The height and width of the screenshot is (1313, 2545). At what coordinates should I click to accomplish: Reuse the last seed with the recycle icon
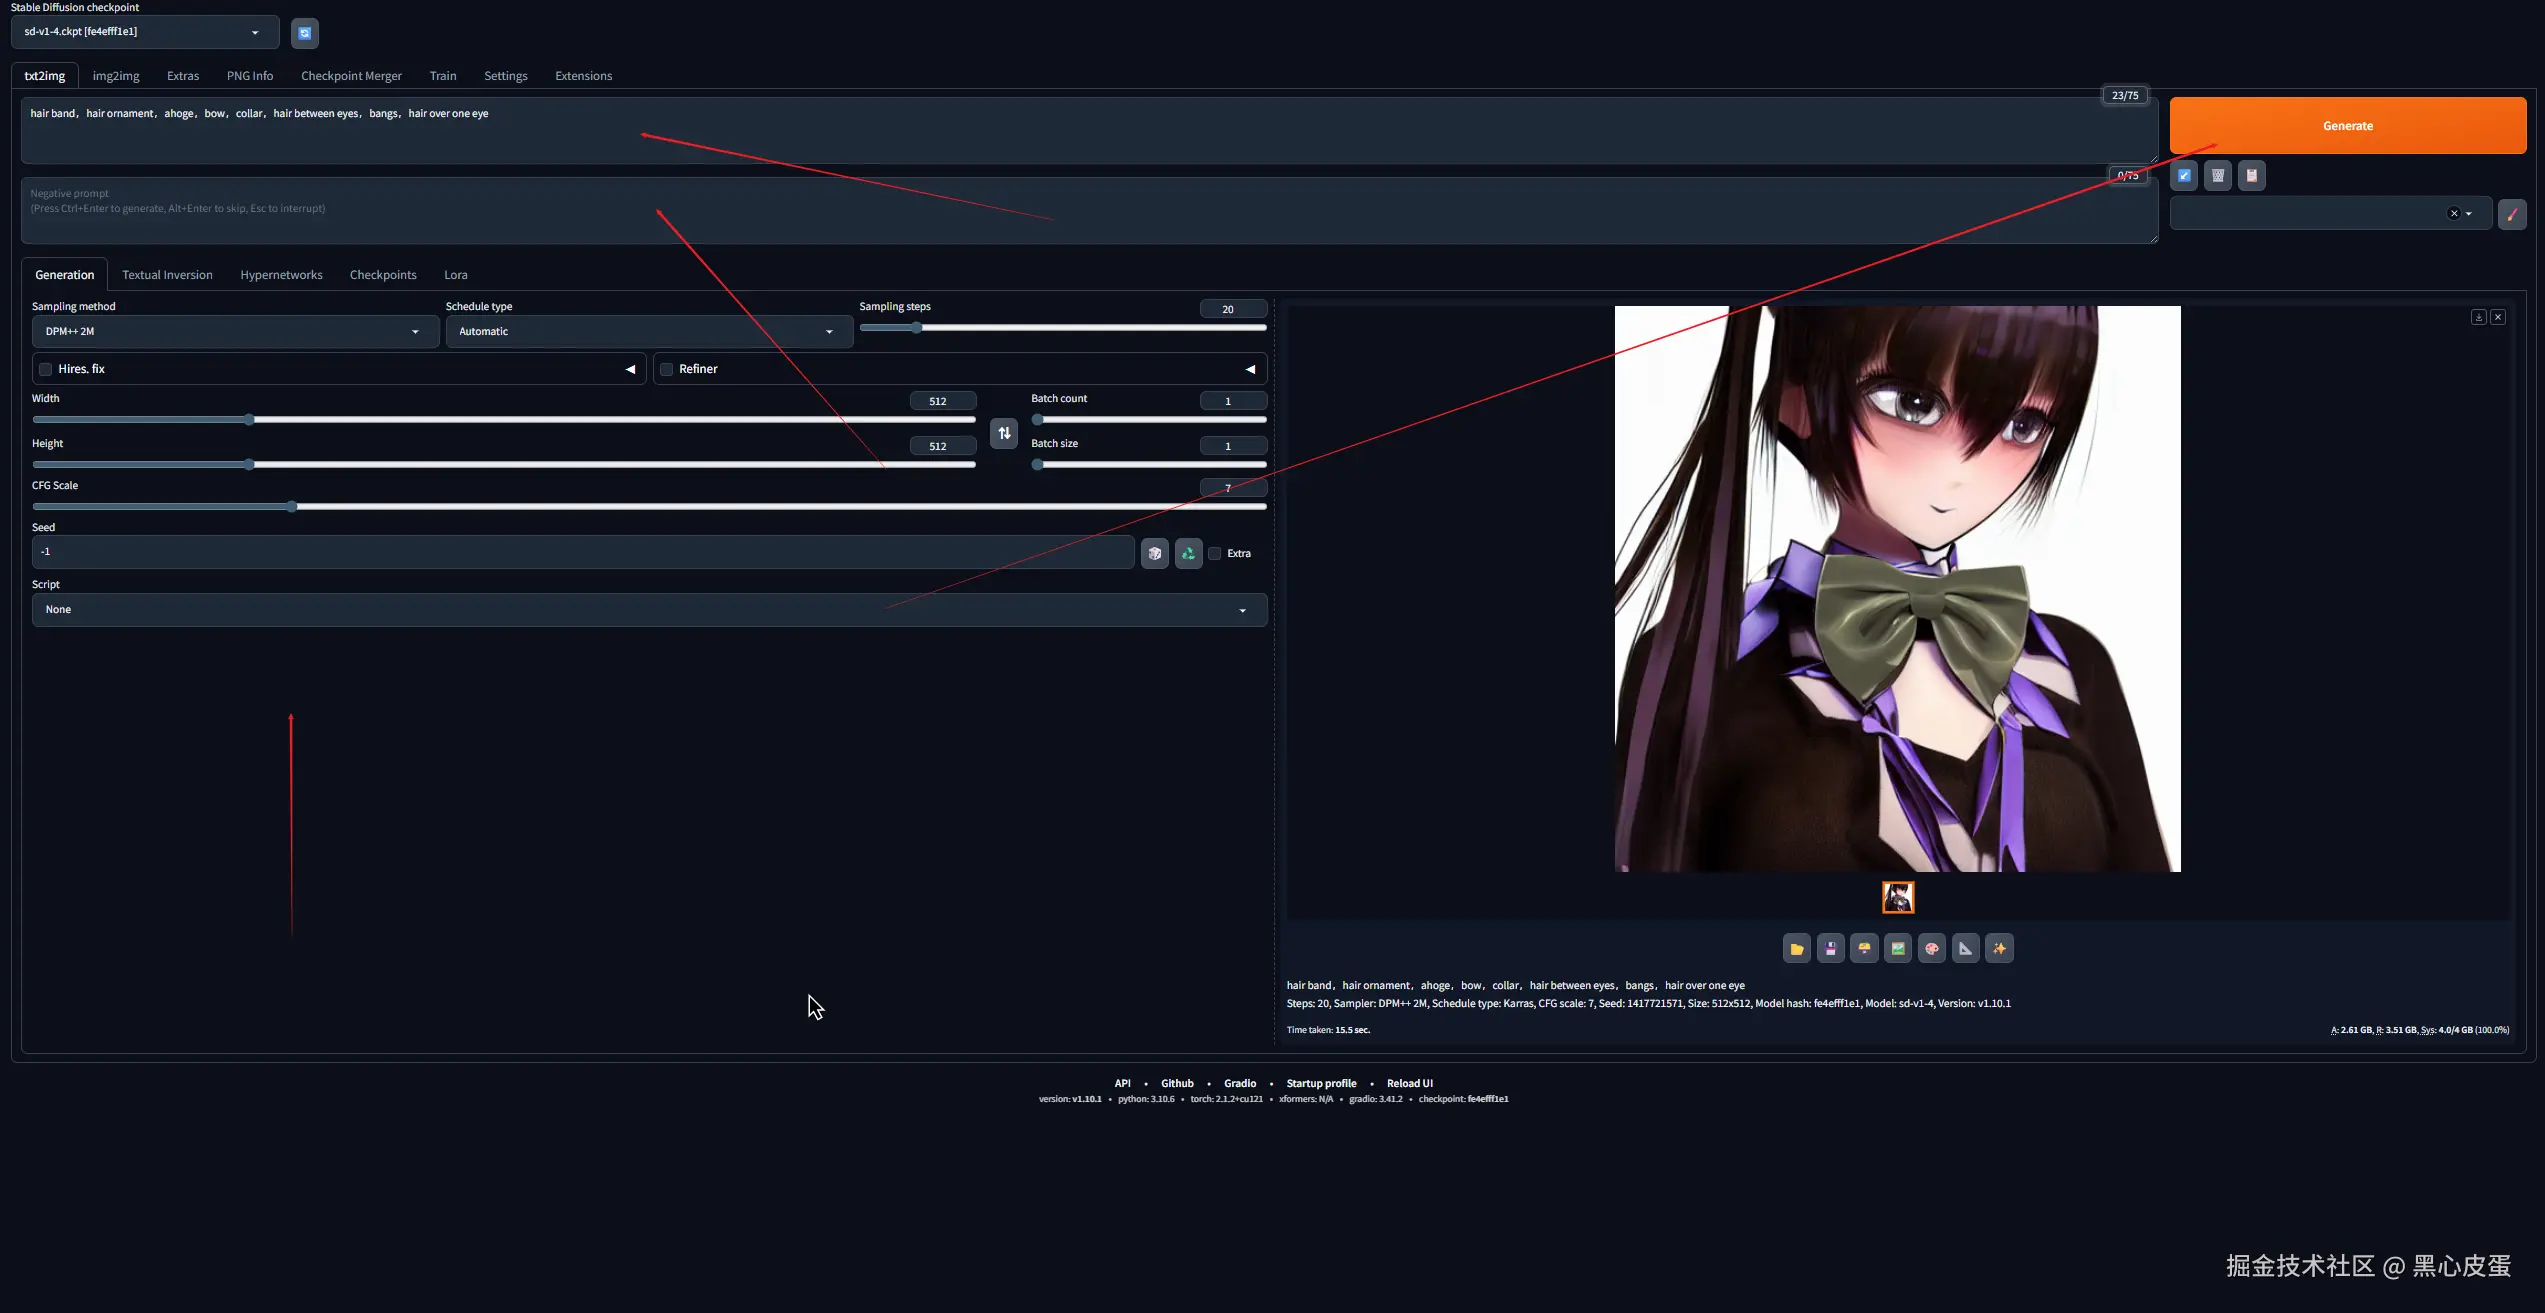click(1188, 553)
